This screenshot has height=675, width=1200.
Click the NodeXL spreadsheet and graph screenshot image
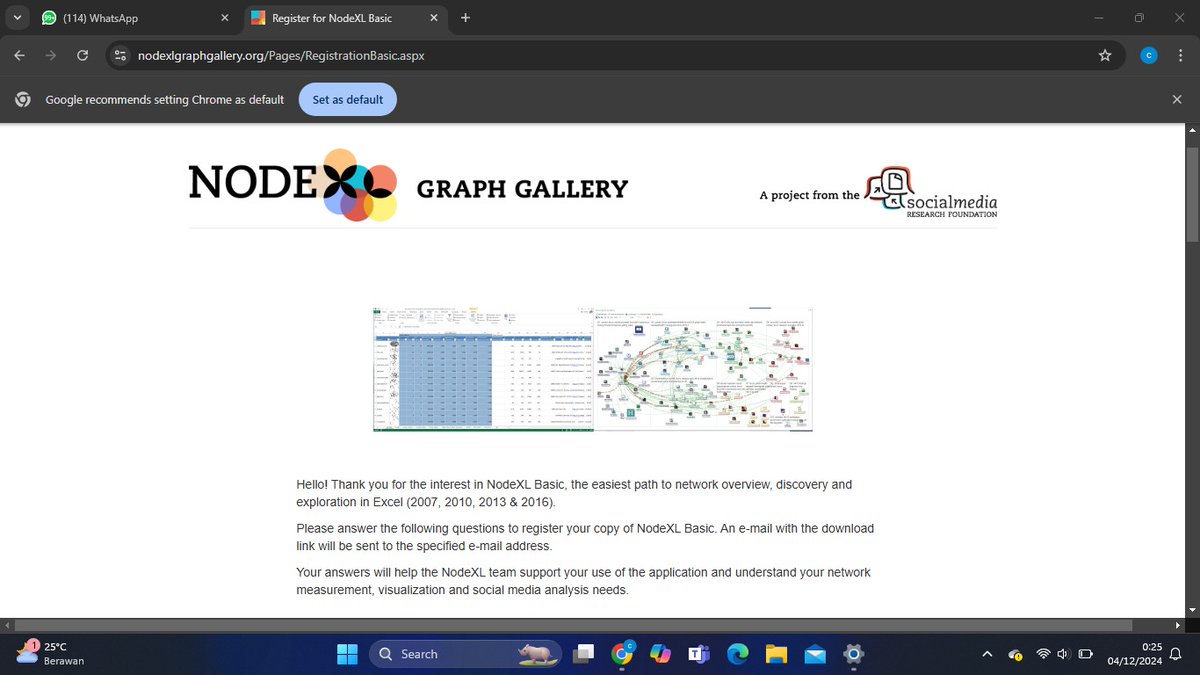[592, 371]
